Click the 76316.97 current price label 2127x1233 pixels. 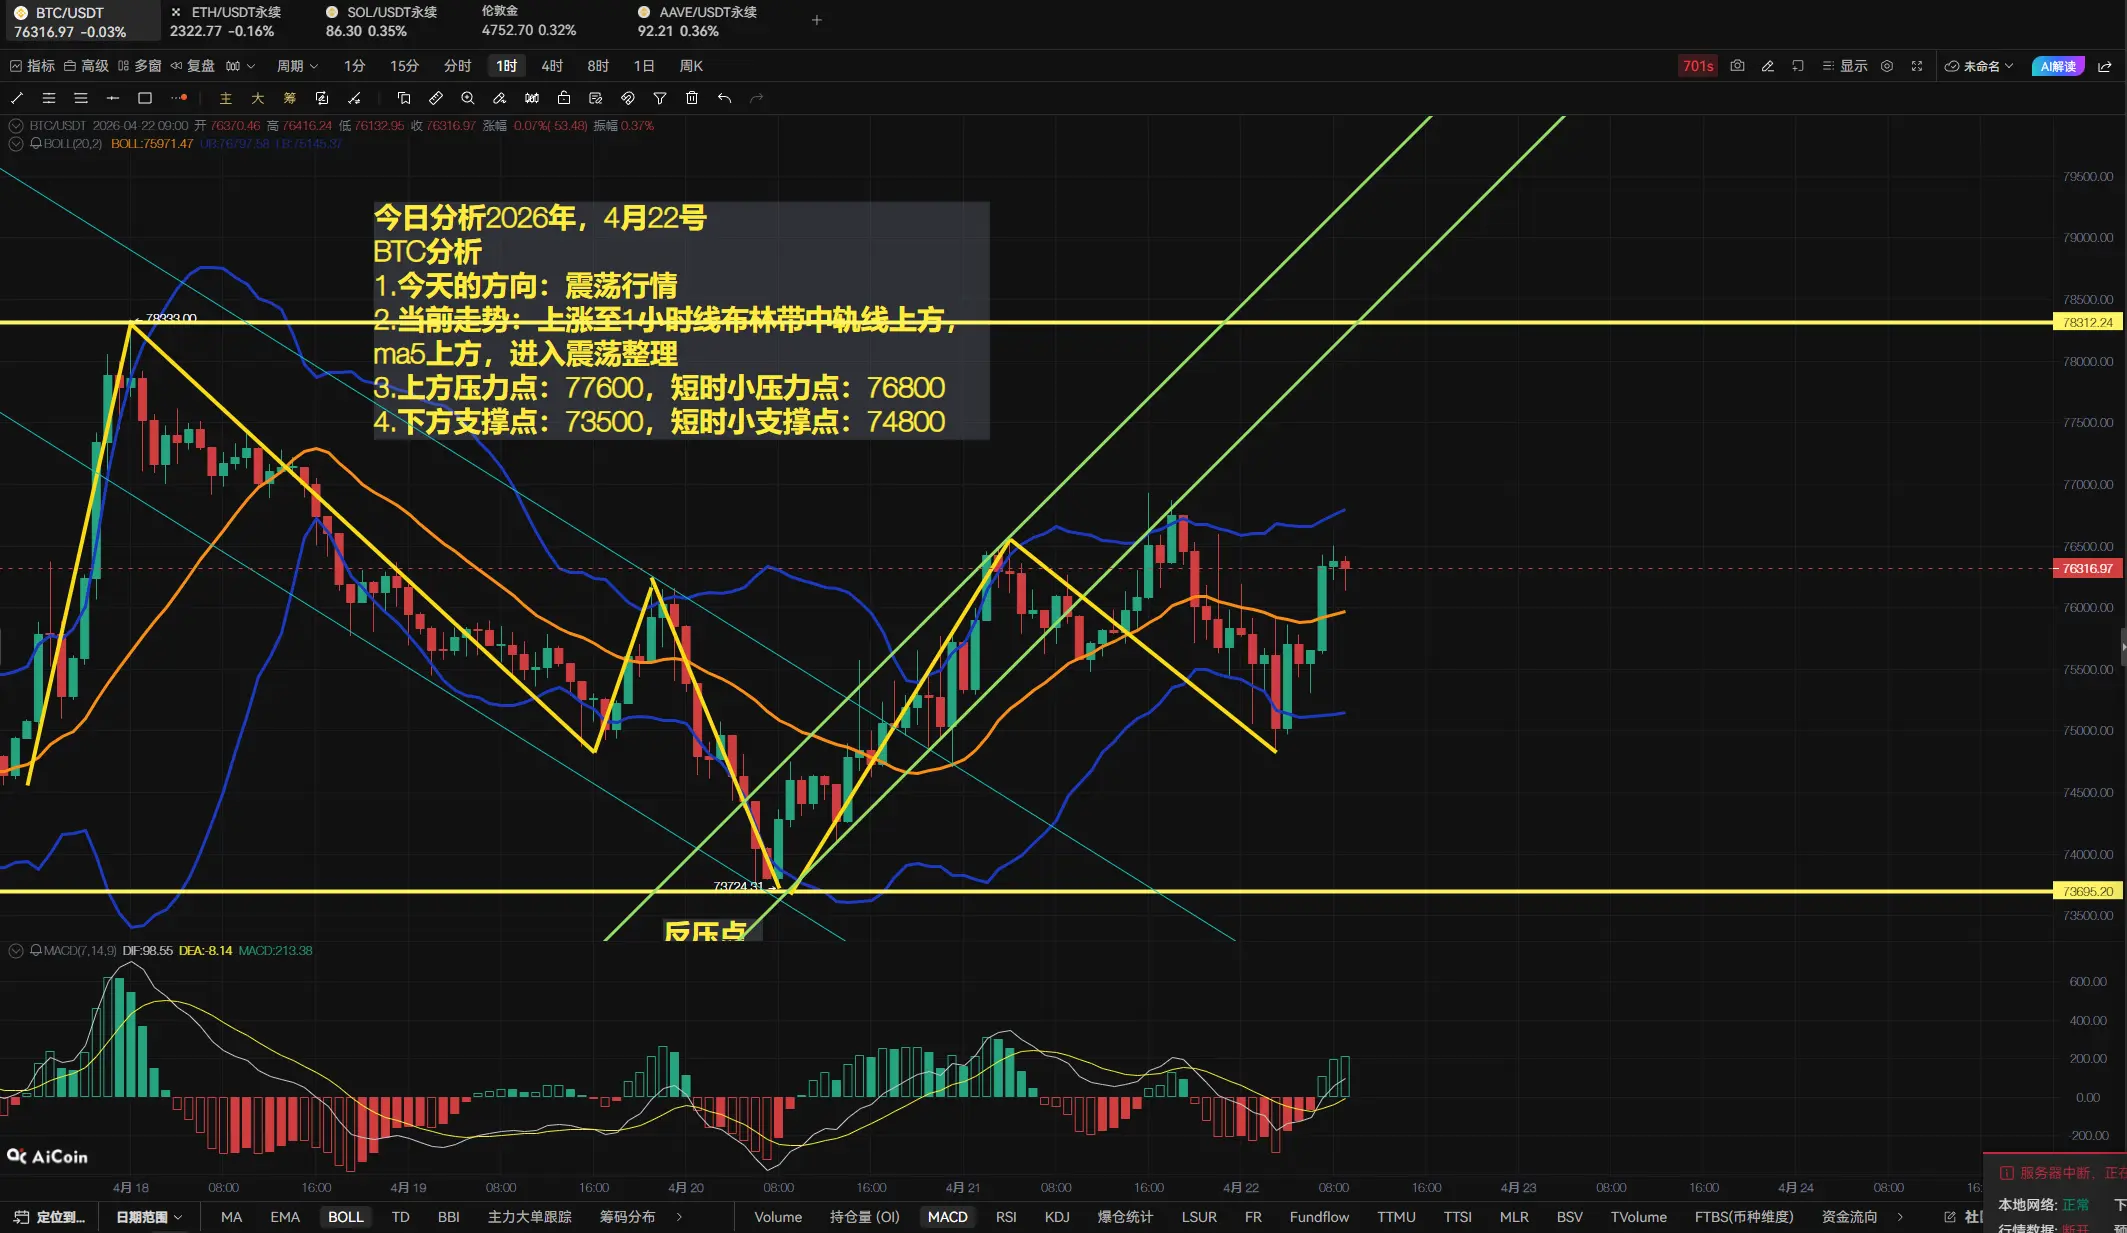pos(2088,568)
